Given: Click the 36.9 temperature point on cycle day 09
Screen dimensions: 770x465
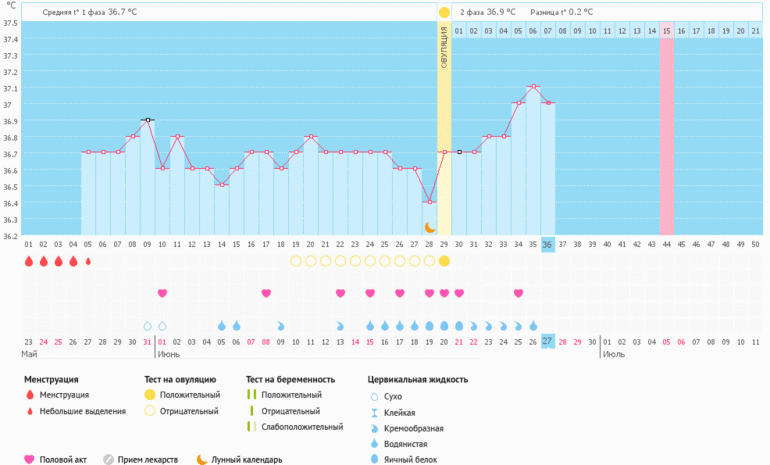Looking at the screenshot, I should coord(147,120).
